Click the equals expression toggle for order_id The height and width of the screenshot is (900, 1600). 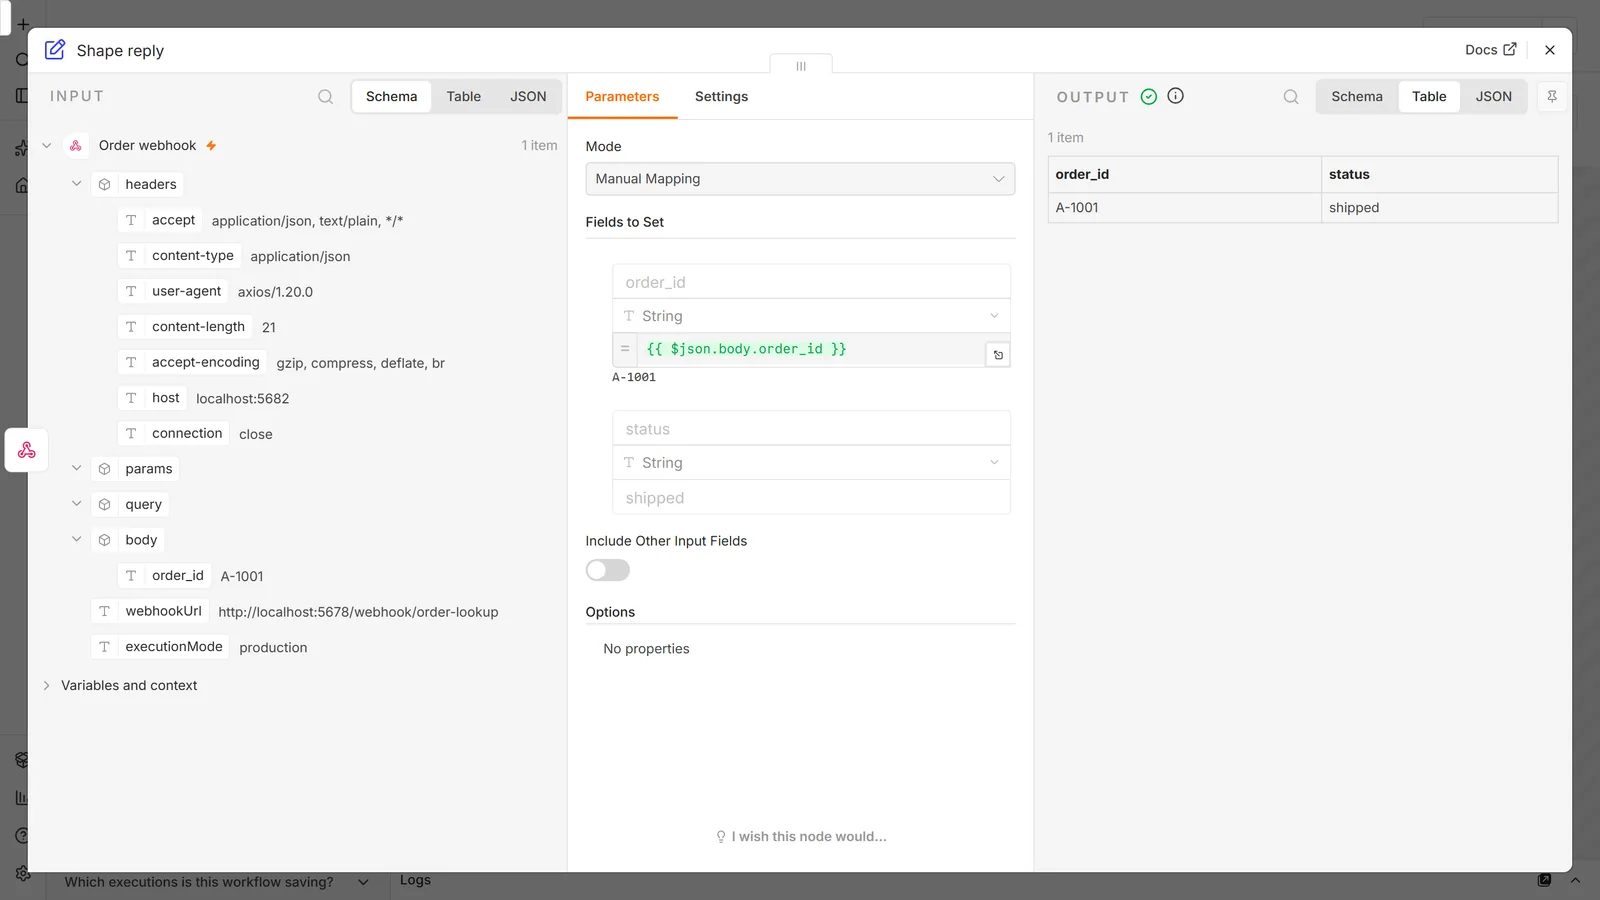coord(625,349)
